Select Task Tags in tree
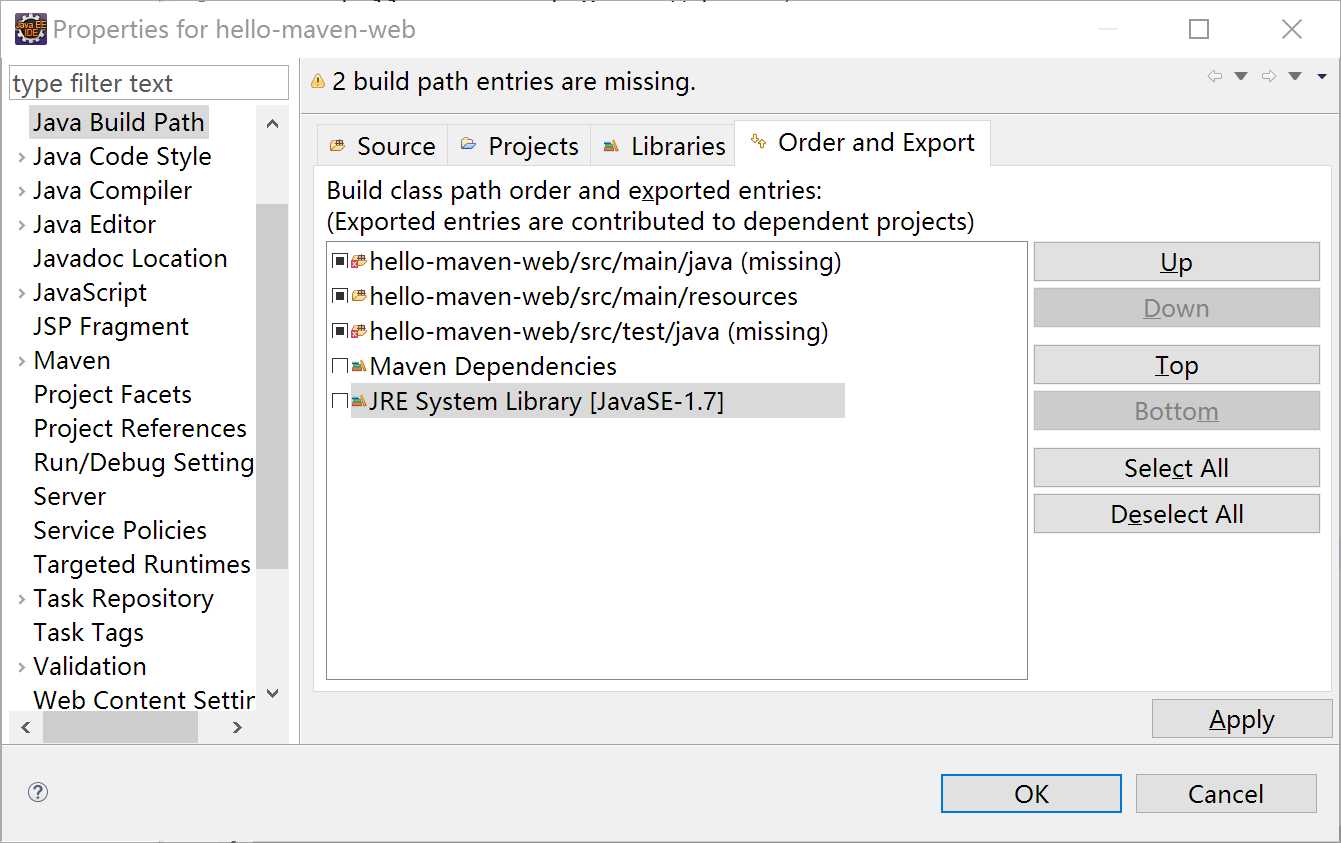Screen dimensions: 1341x843 (89, 633)
